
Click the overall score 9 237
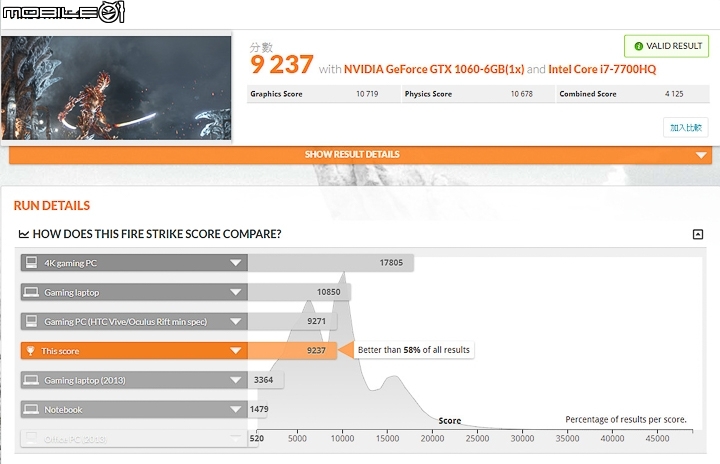(x=281, y=64)
